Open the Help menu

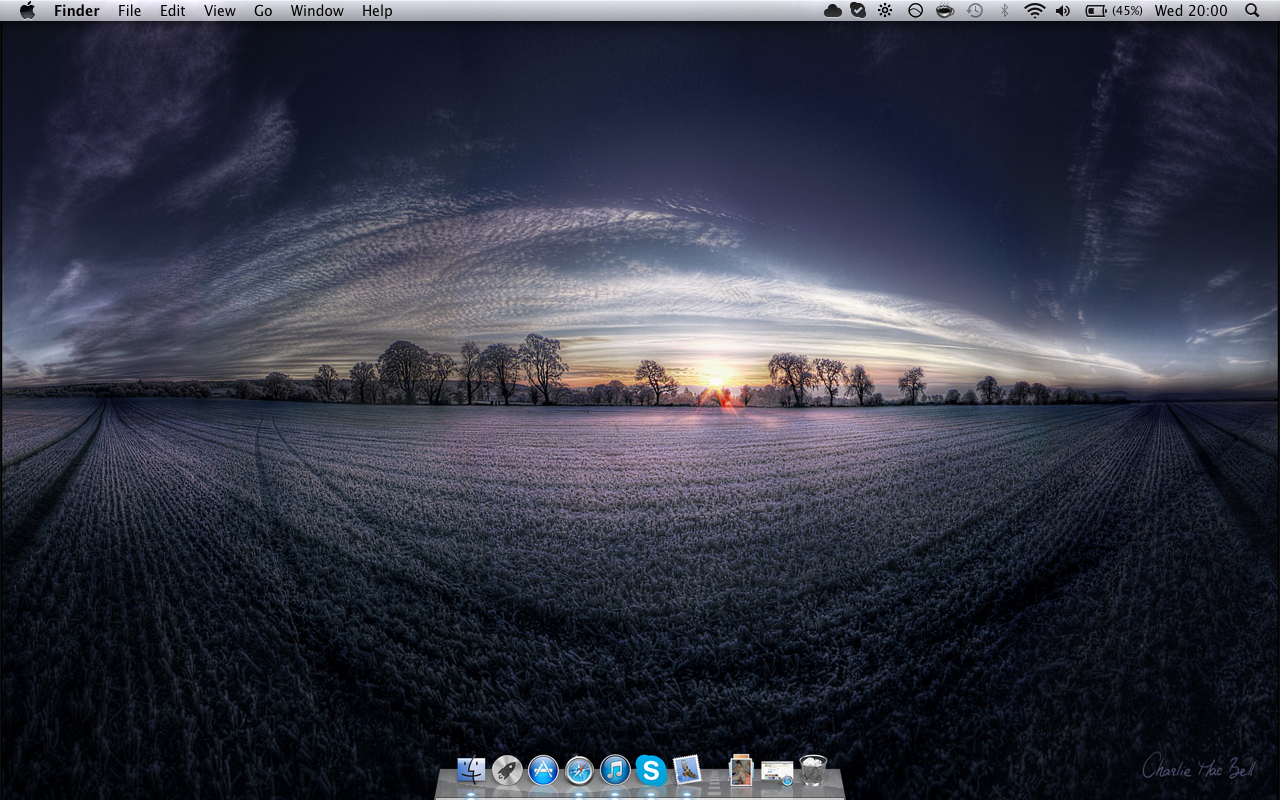[377, 10]
